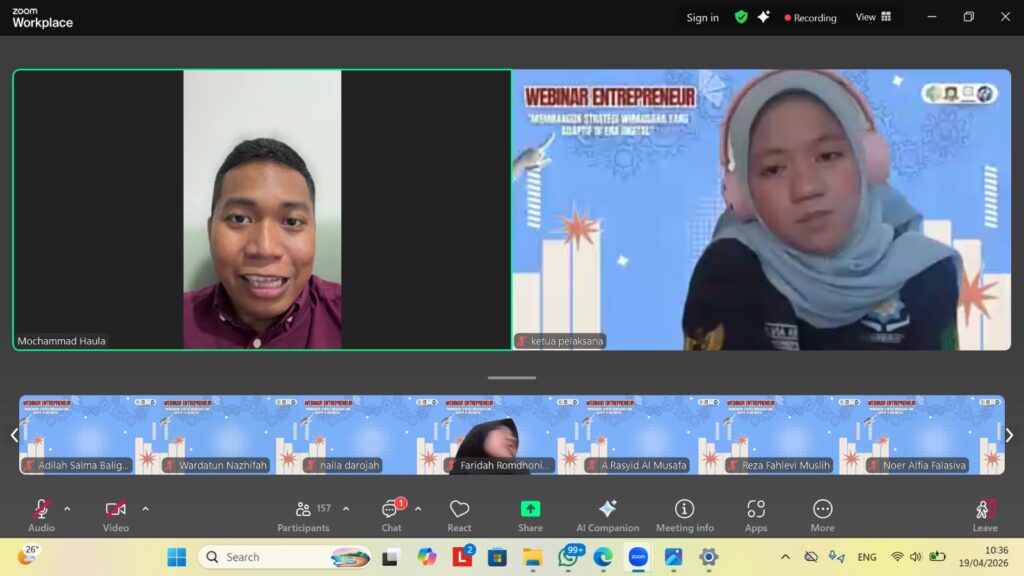This screenshot has height=576, width=1024.
Task: Open the View layout dropdown
Action: tap(873, 17)
